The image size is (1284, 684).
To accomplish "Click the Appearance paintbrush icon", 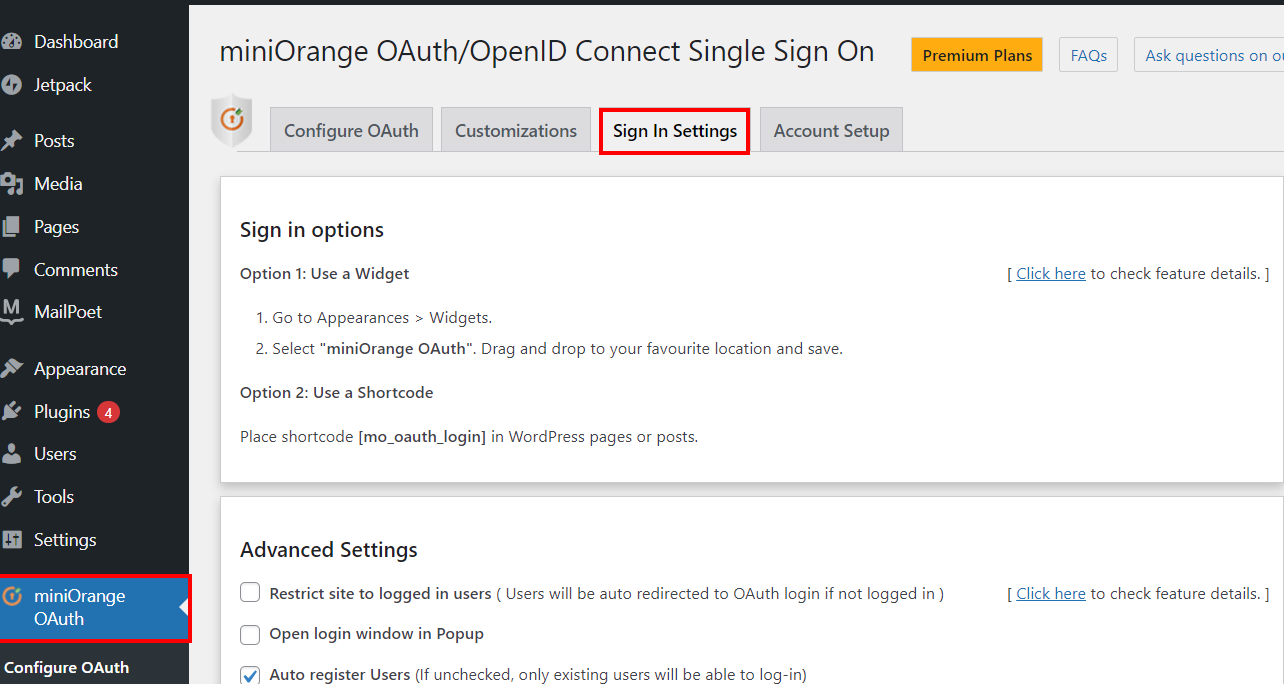I will pos(11,369).
